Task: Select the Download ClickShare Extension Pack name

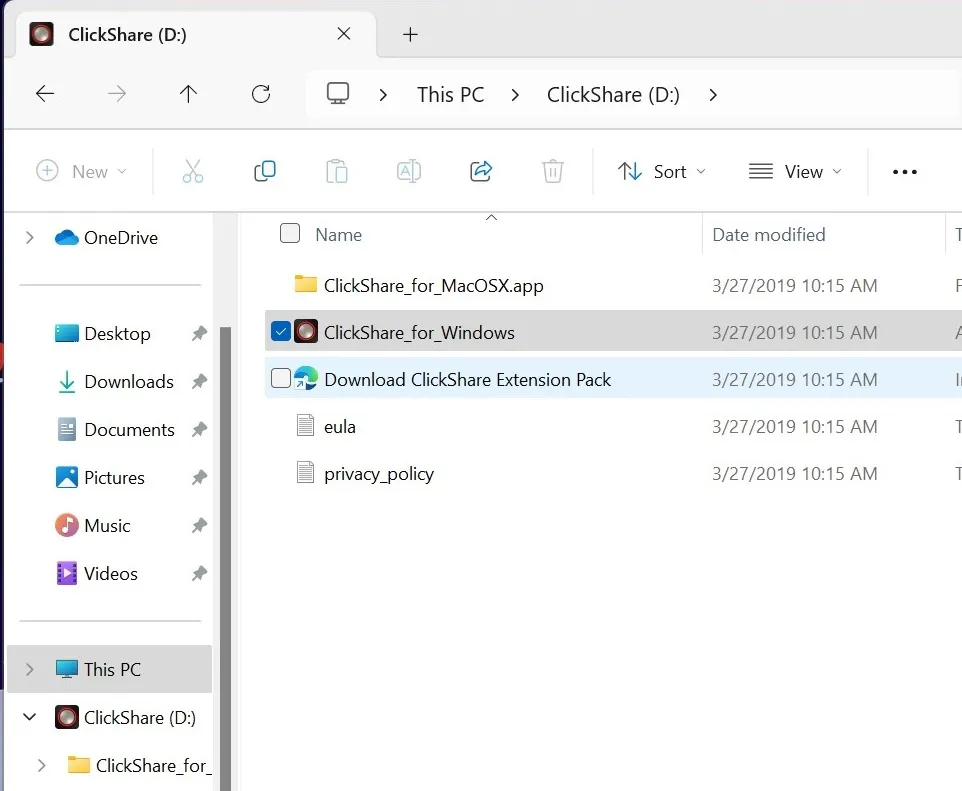Action: coord(467,379)
